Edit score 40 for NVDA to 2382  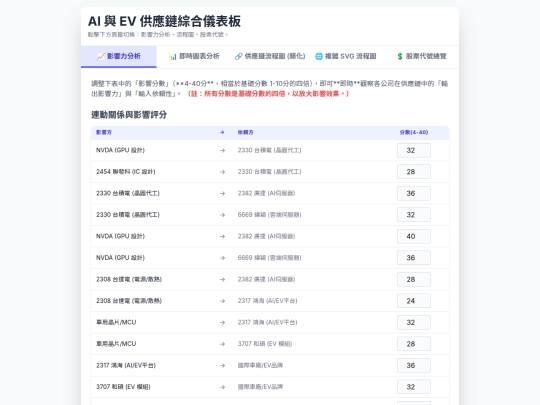point(414,237)
